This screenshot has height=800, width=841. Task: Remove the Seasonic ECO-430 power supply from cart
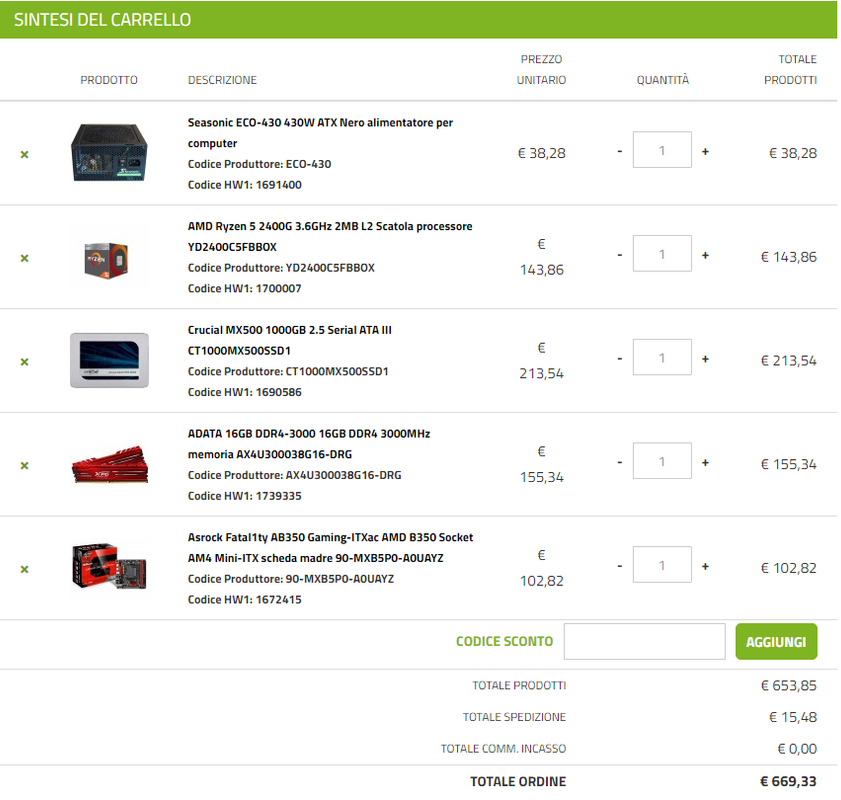coord(24,154)
